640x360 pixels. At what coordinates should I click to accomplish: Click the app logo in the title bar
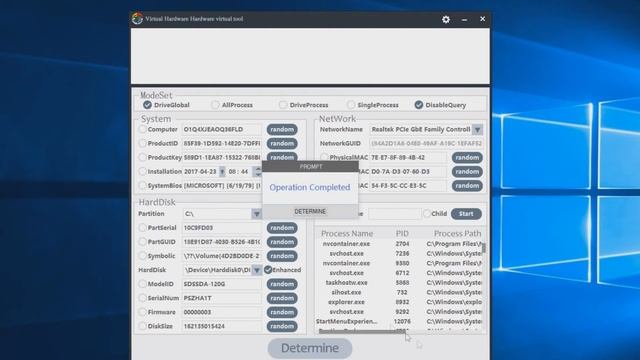click(x=138, y=18)
